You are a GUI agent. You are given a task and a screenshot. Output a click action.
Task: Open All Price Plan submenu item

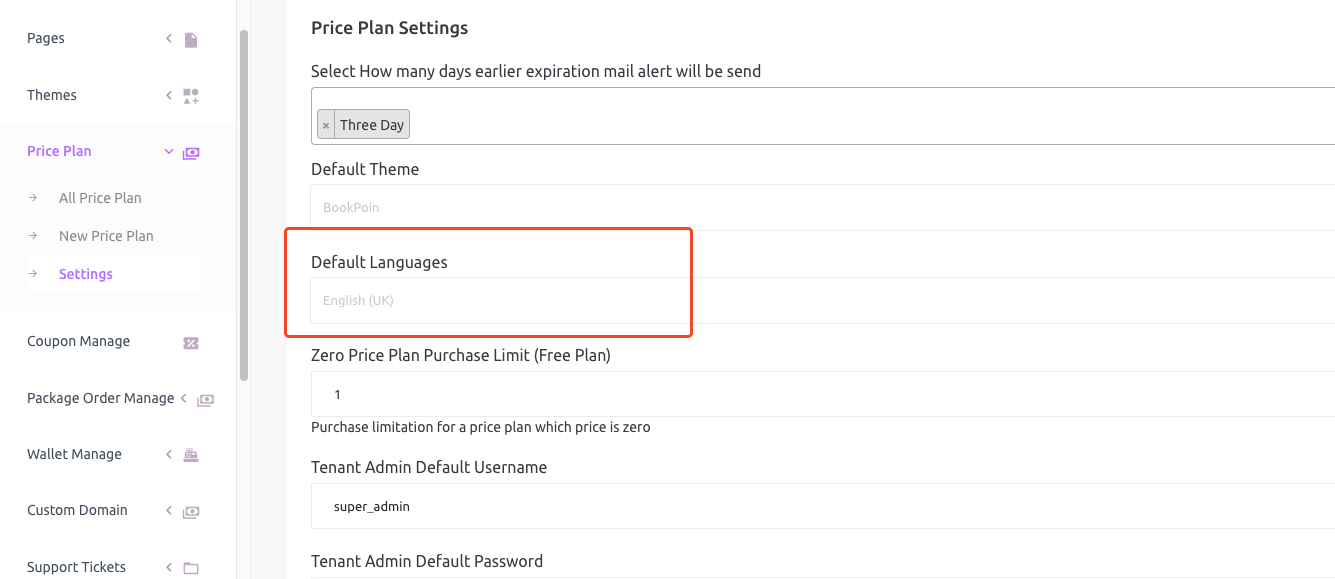click(x=100, y=198)
